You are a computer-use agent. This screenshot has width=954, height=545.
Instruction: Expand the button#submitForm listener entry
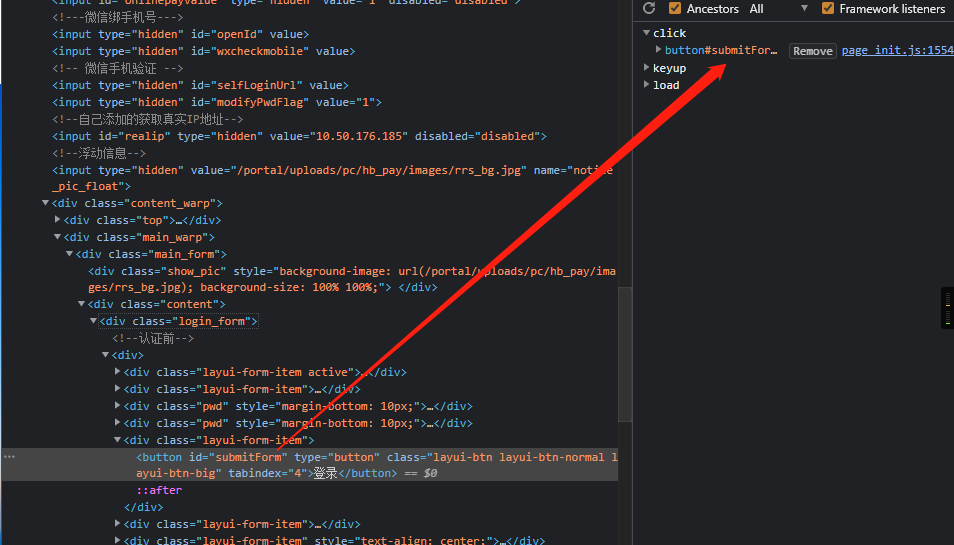point(658,50)
